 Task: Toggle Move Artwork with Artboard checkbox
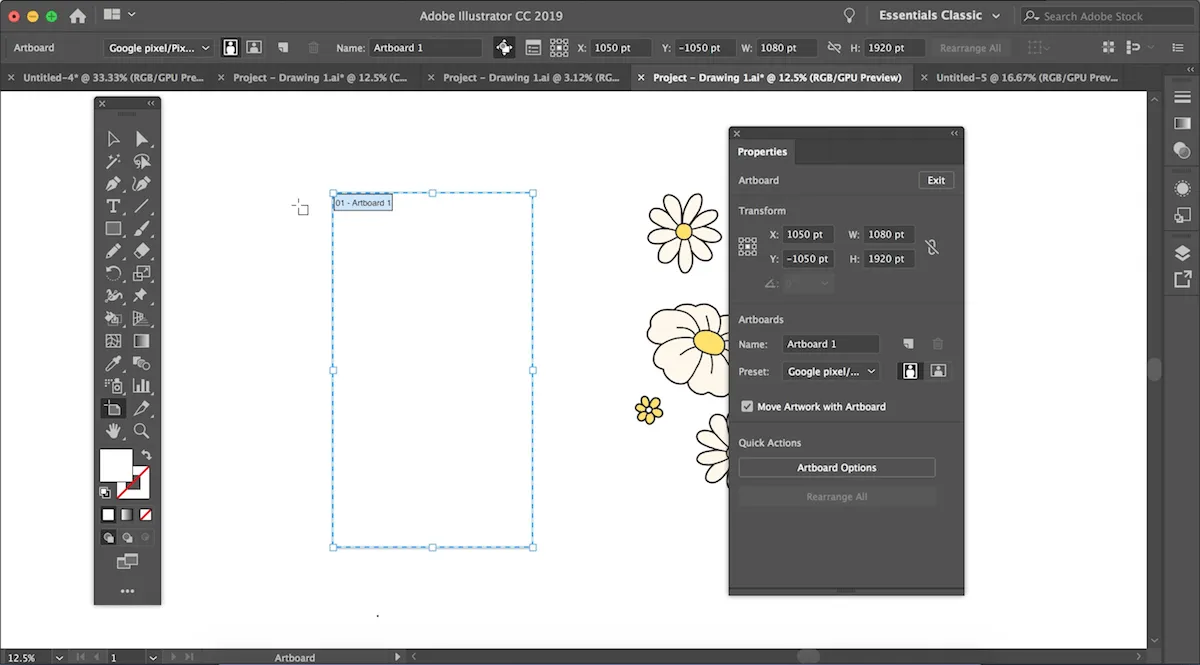(747, 407)
